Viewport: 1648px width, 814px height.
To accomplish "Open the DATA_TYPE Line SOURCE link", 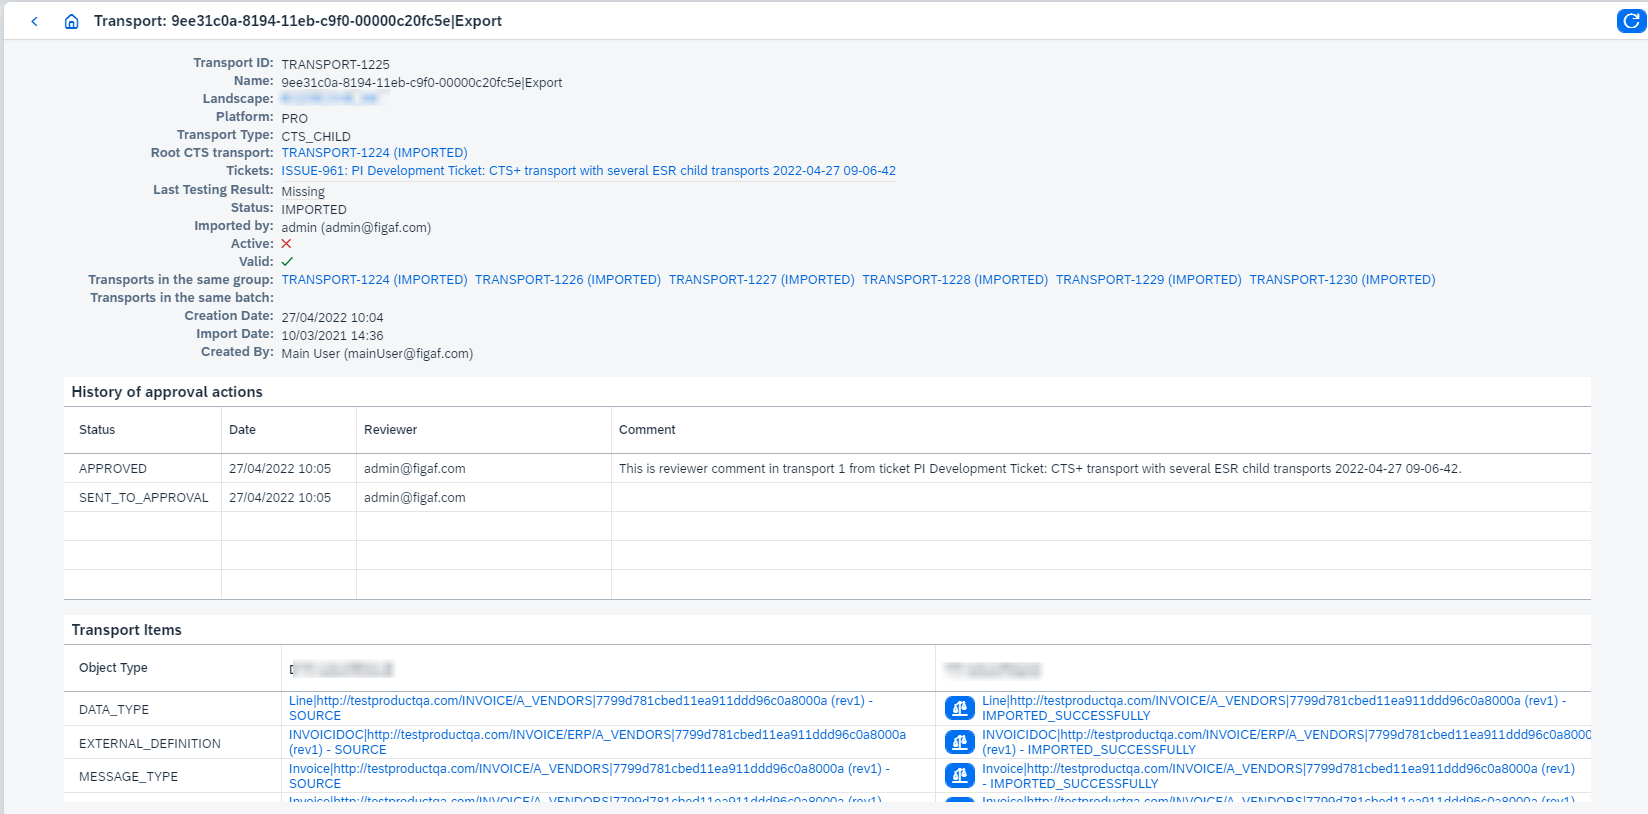I will pos(581,708).
